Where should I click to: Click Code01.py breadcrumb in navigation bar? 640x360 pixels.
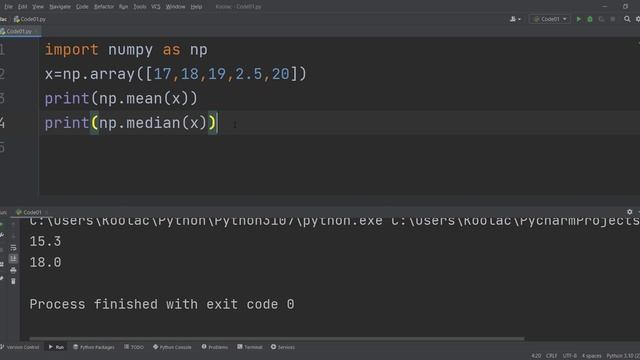30,19
